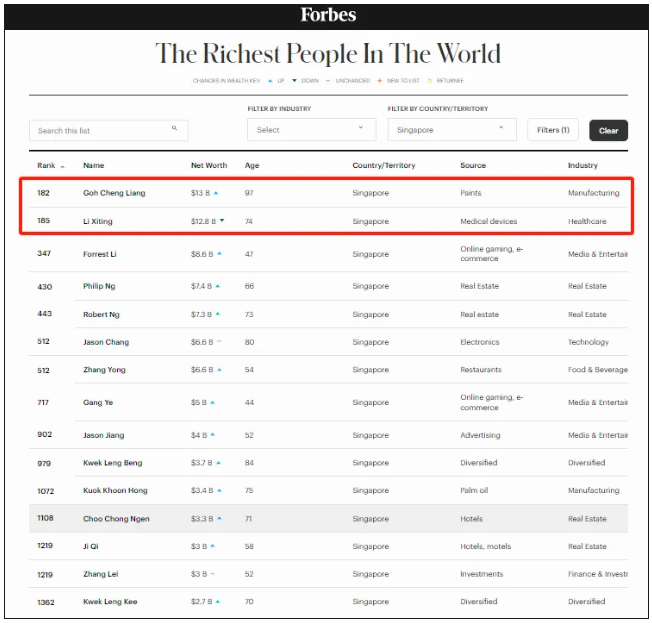
Task: Click up arrow beside $7.3 B
Action: click(218, 314)
